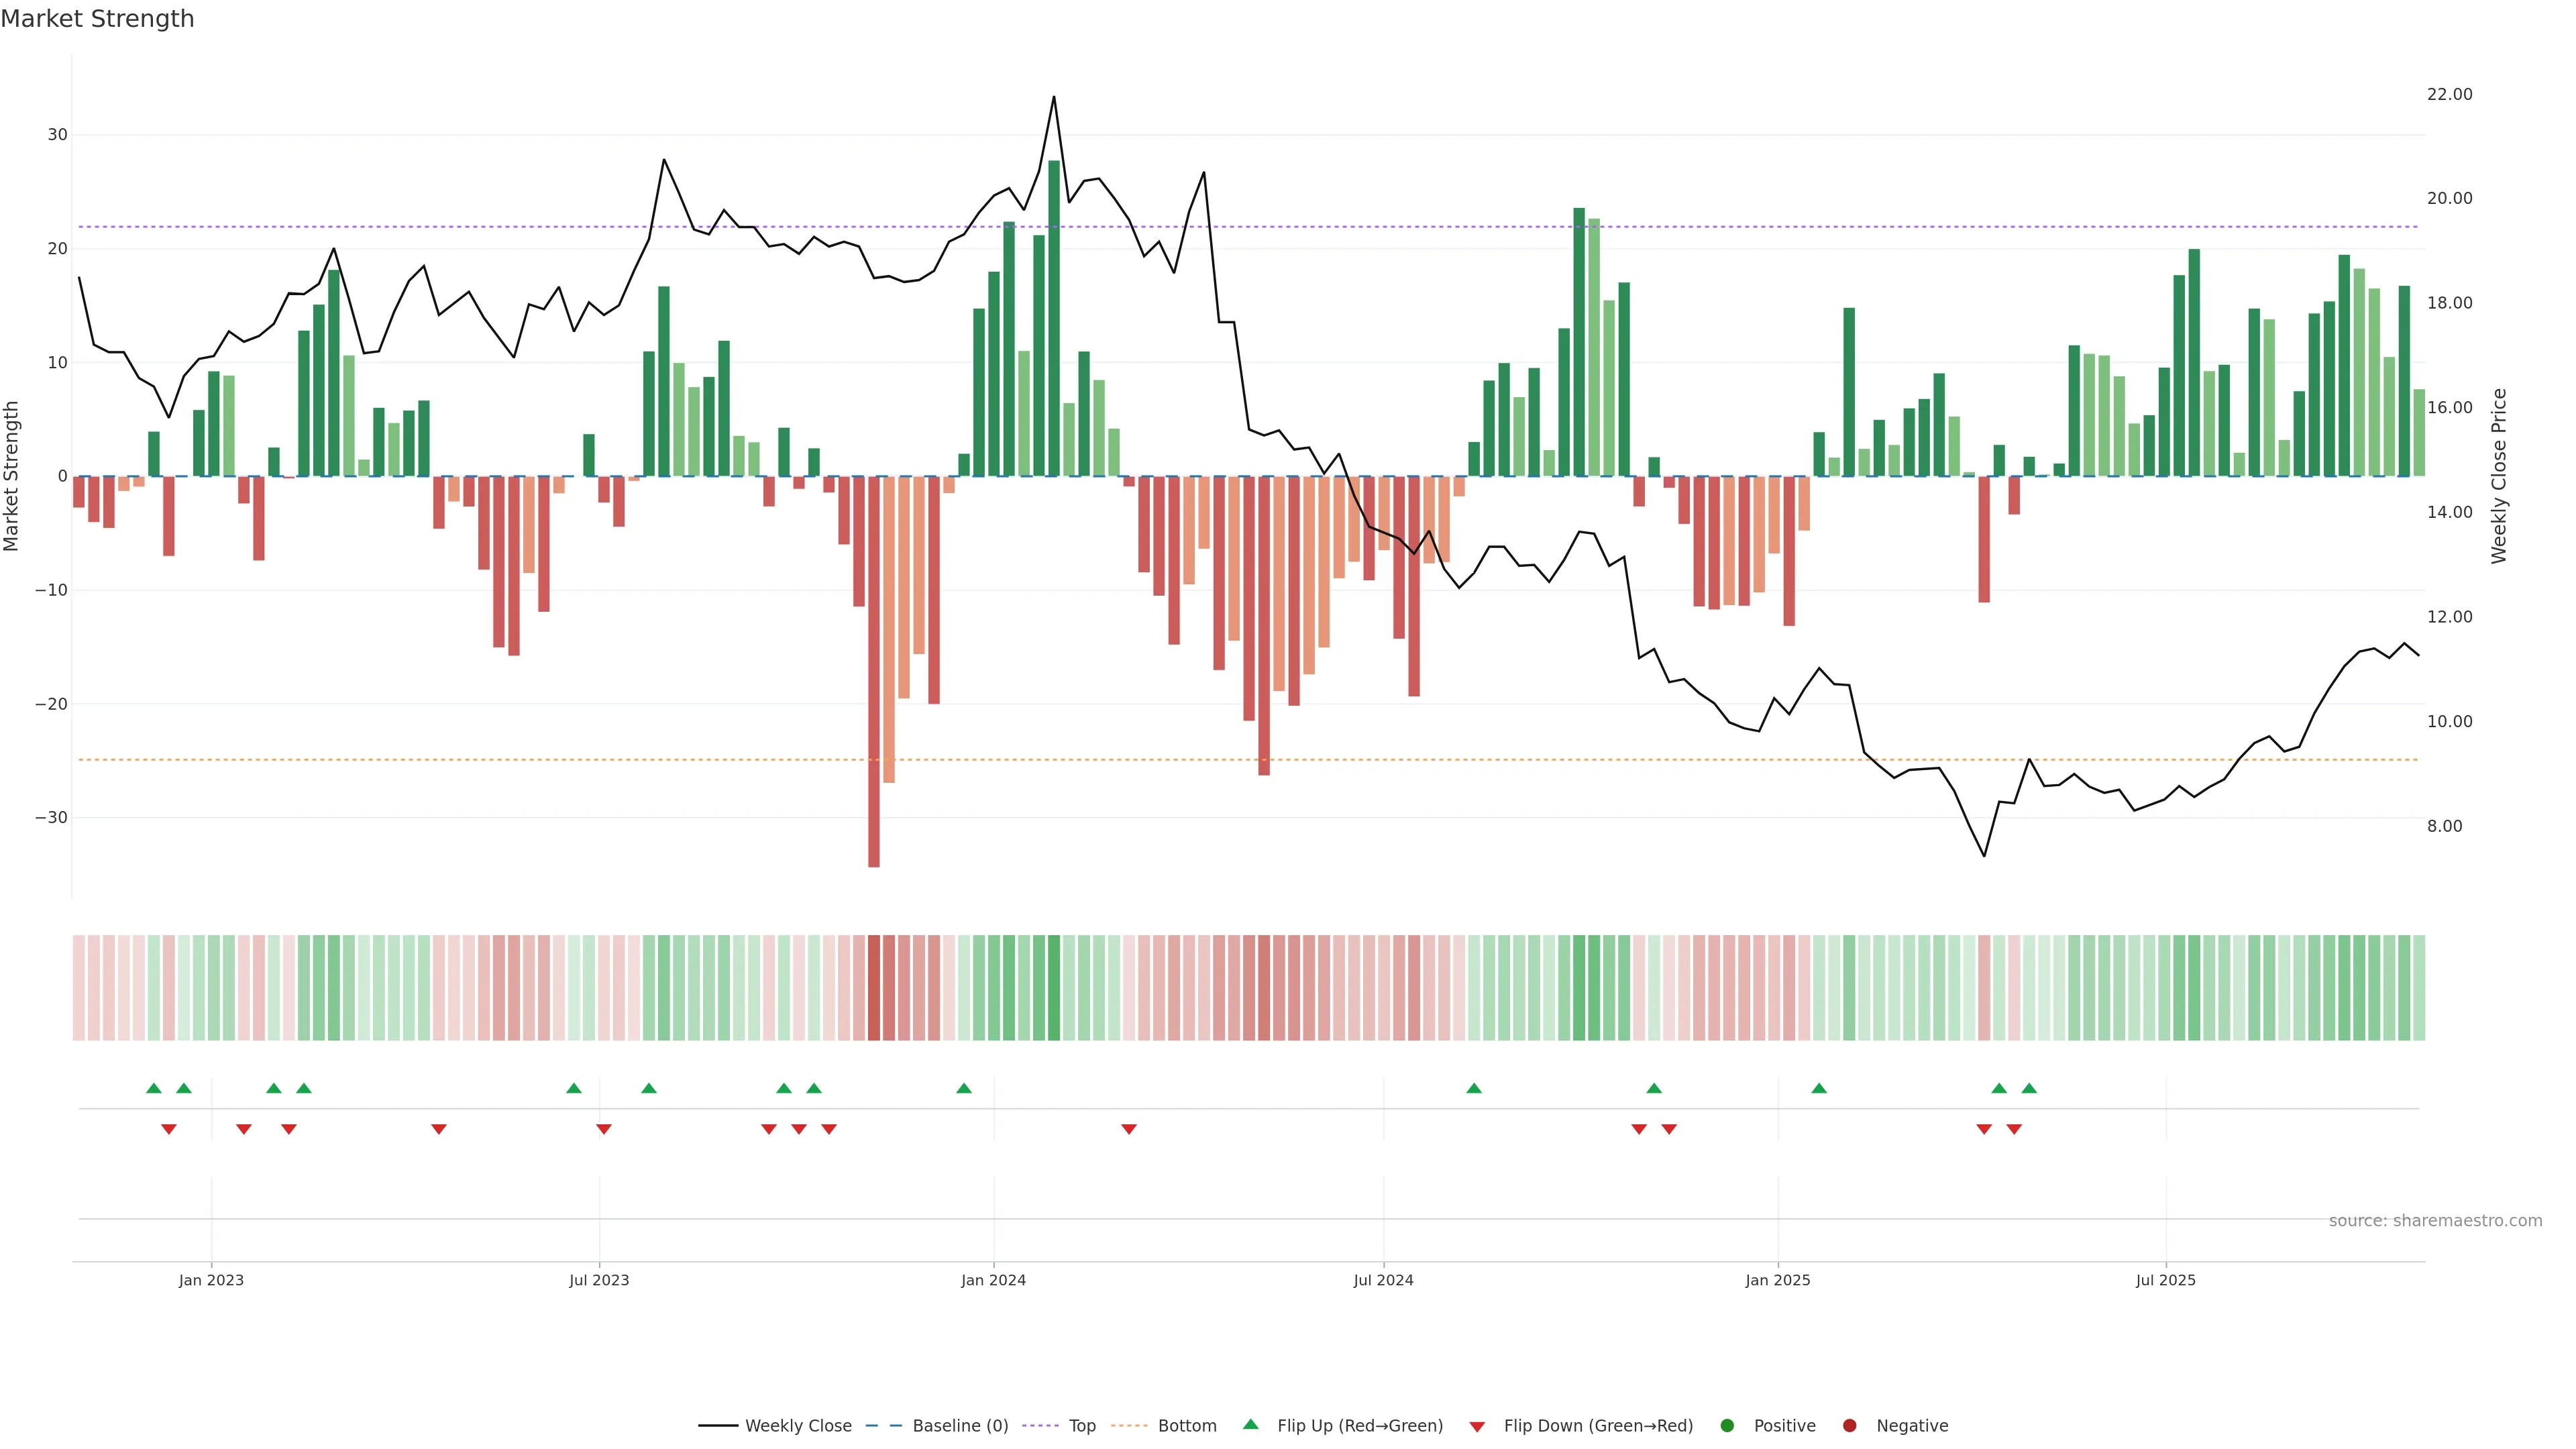This screenshot has height=1449, width=2576.
Task: Click Flip Down red triangle legend icon
Action: click(x=1477, y=1426)
